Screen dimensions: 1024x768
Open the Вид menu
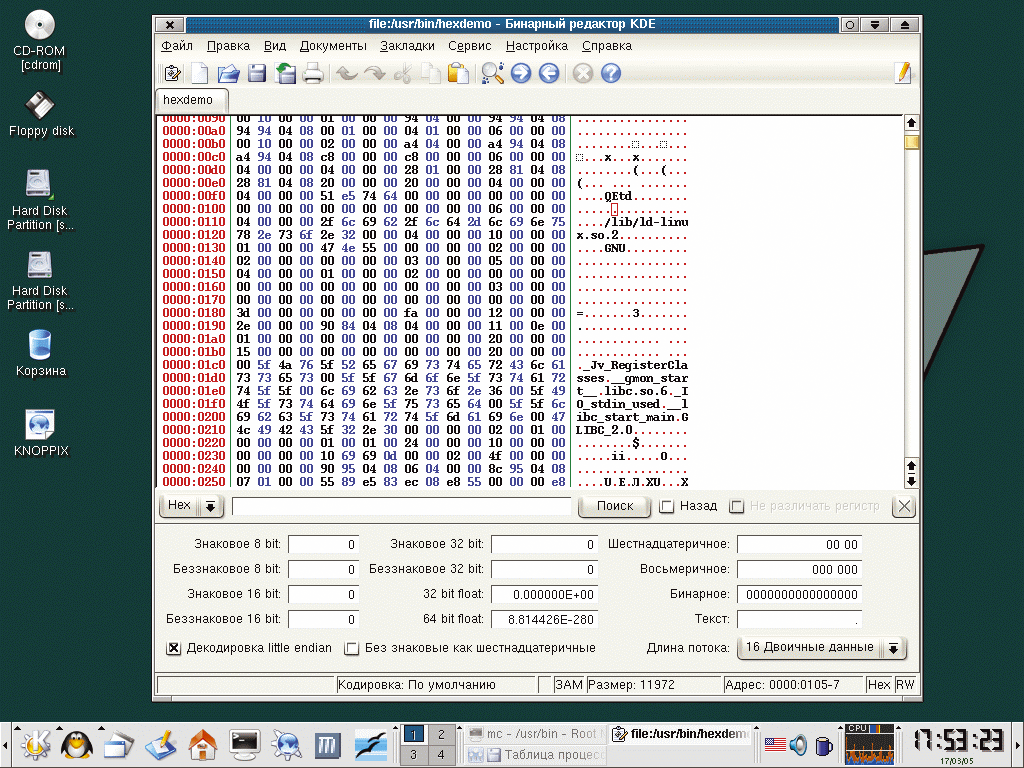tap(275, 46)
